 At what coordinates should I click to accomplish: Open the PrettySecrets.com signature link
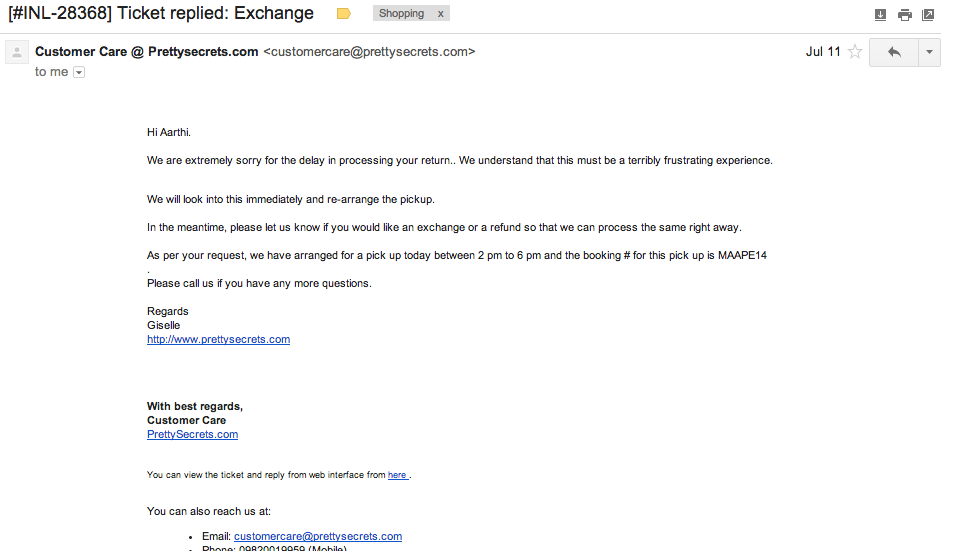(192, 435)
